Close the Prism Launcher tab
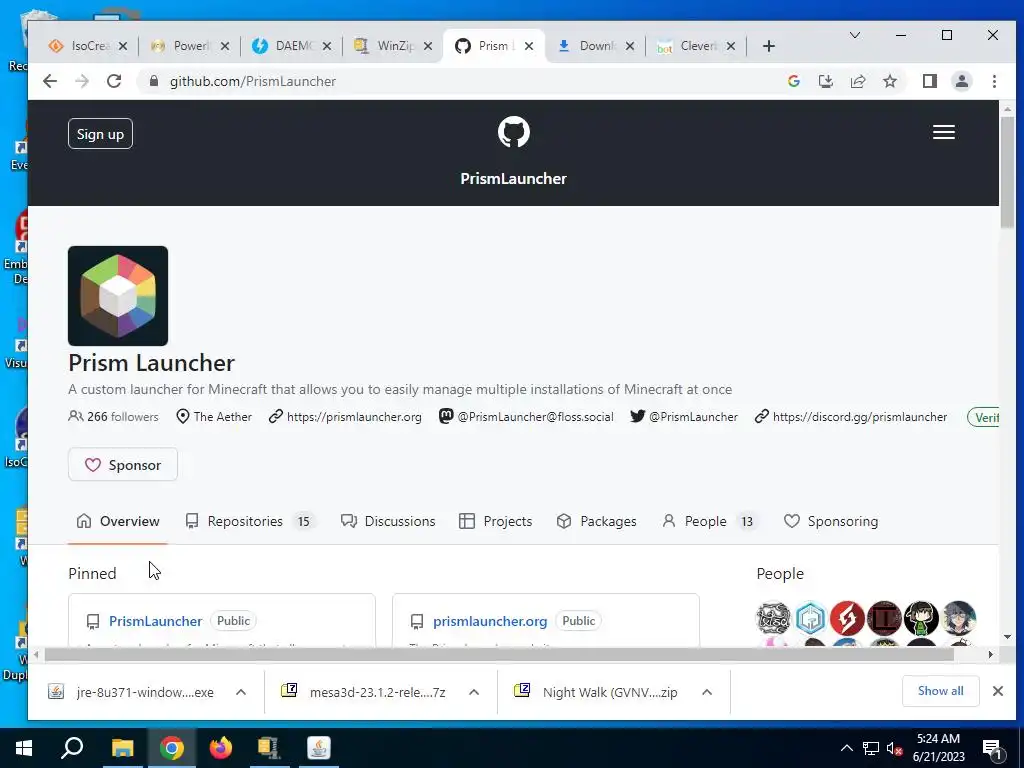 (529, 46)
